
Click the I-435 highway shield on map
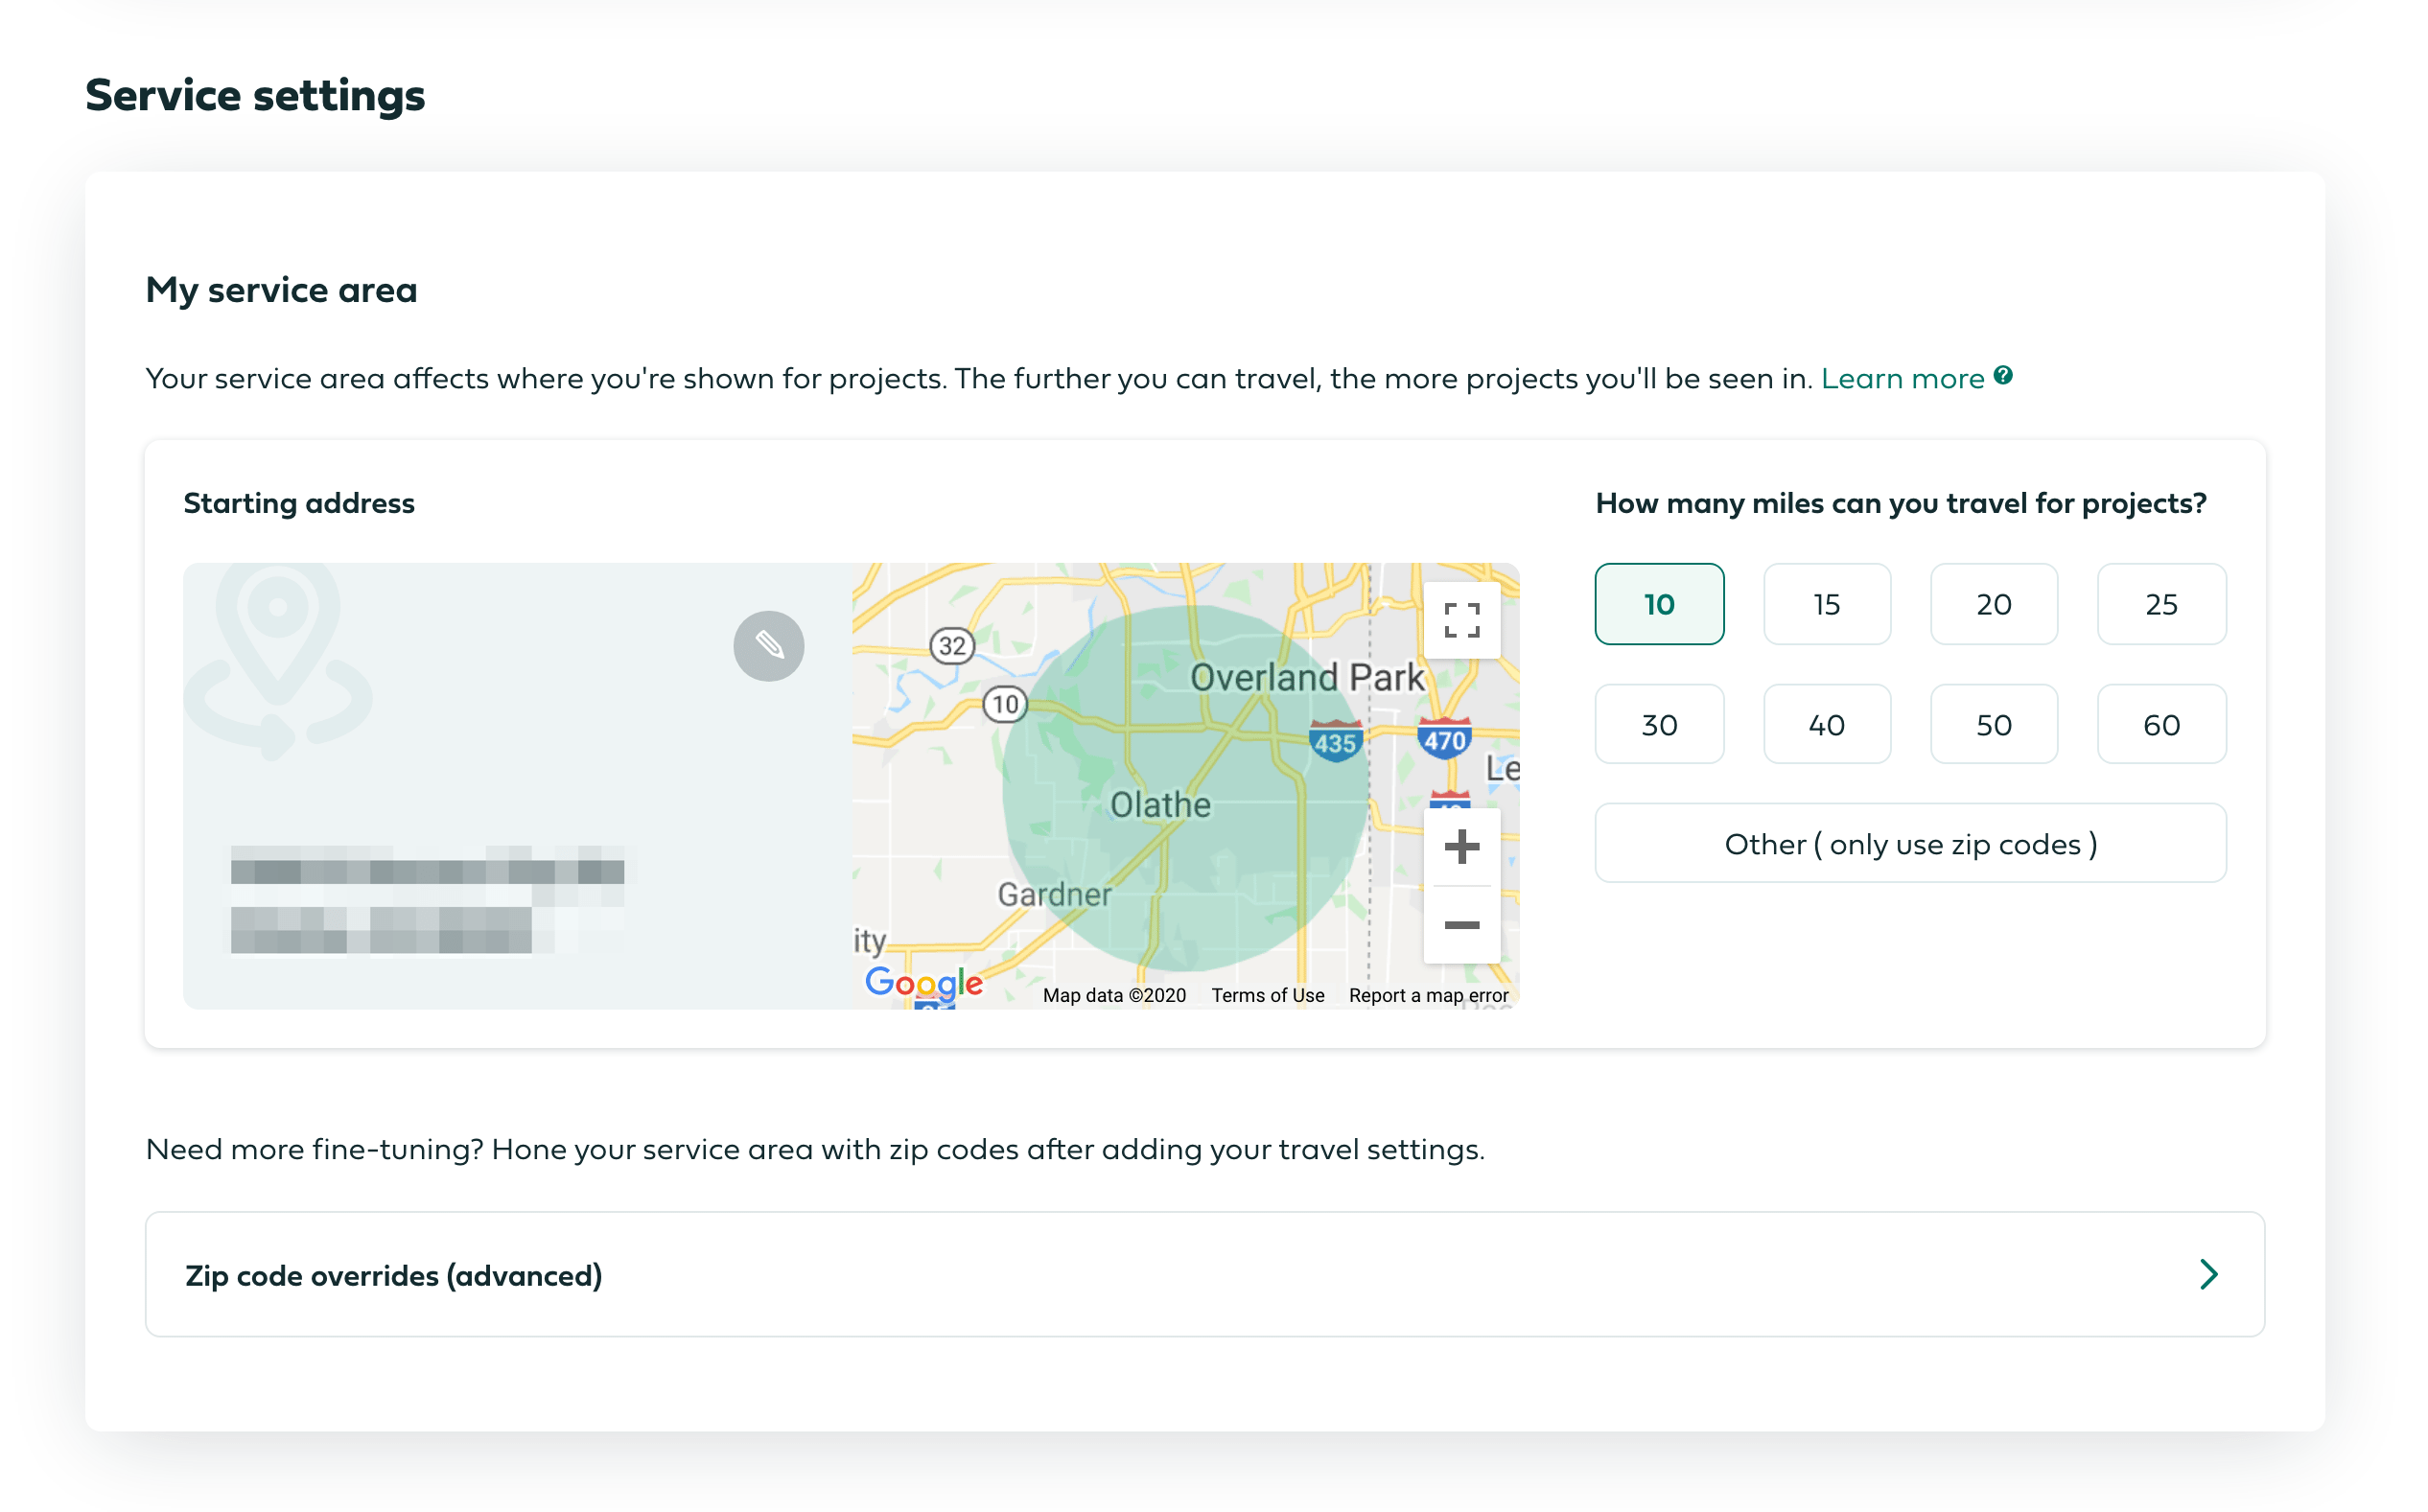pos(1334,742)
